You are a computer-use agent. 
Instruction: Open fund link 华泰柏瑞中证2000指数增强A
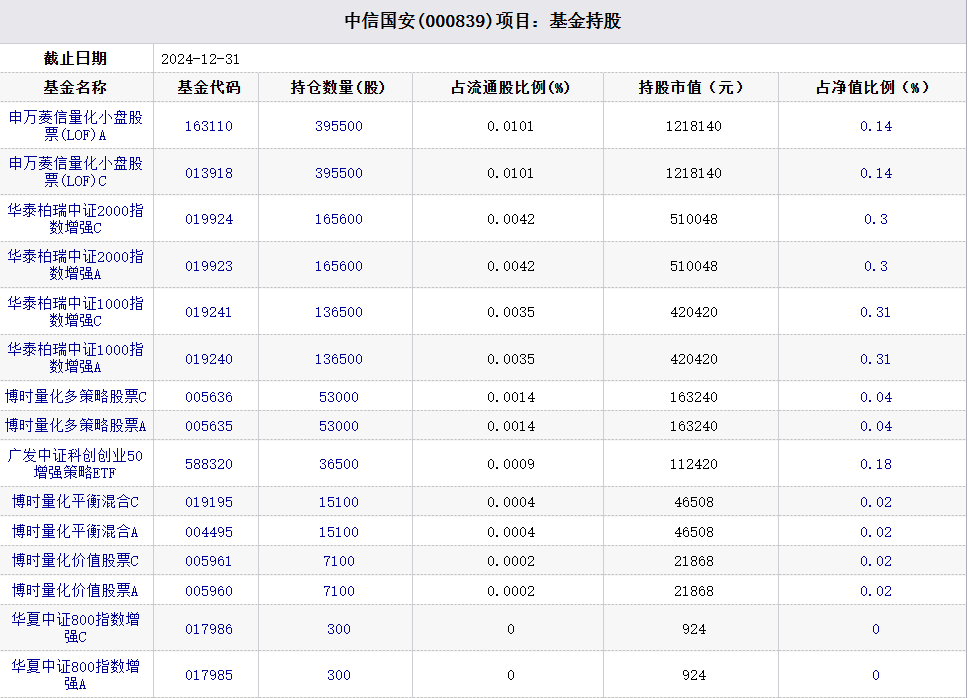click(76, 265)
